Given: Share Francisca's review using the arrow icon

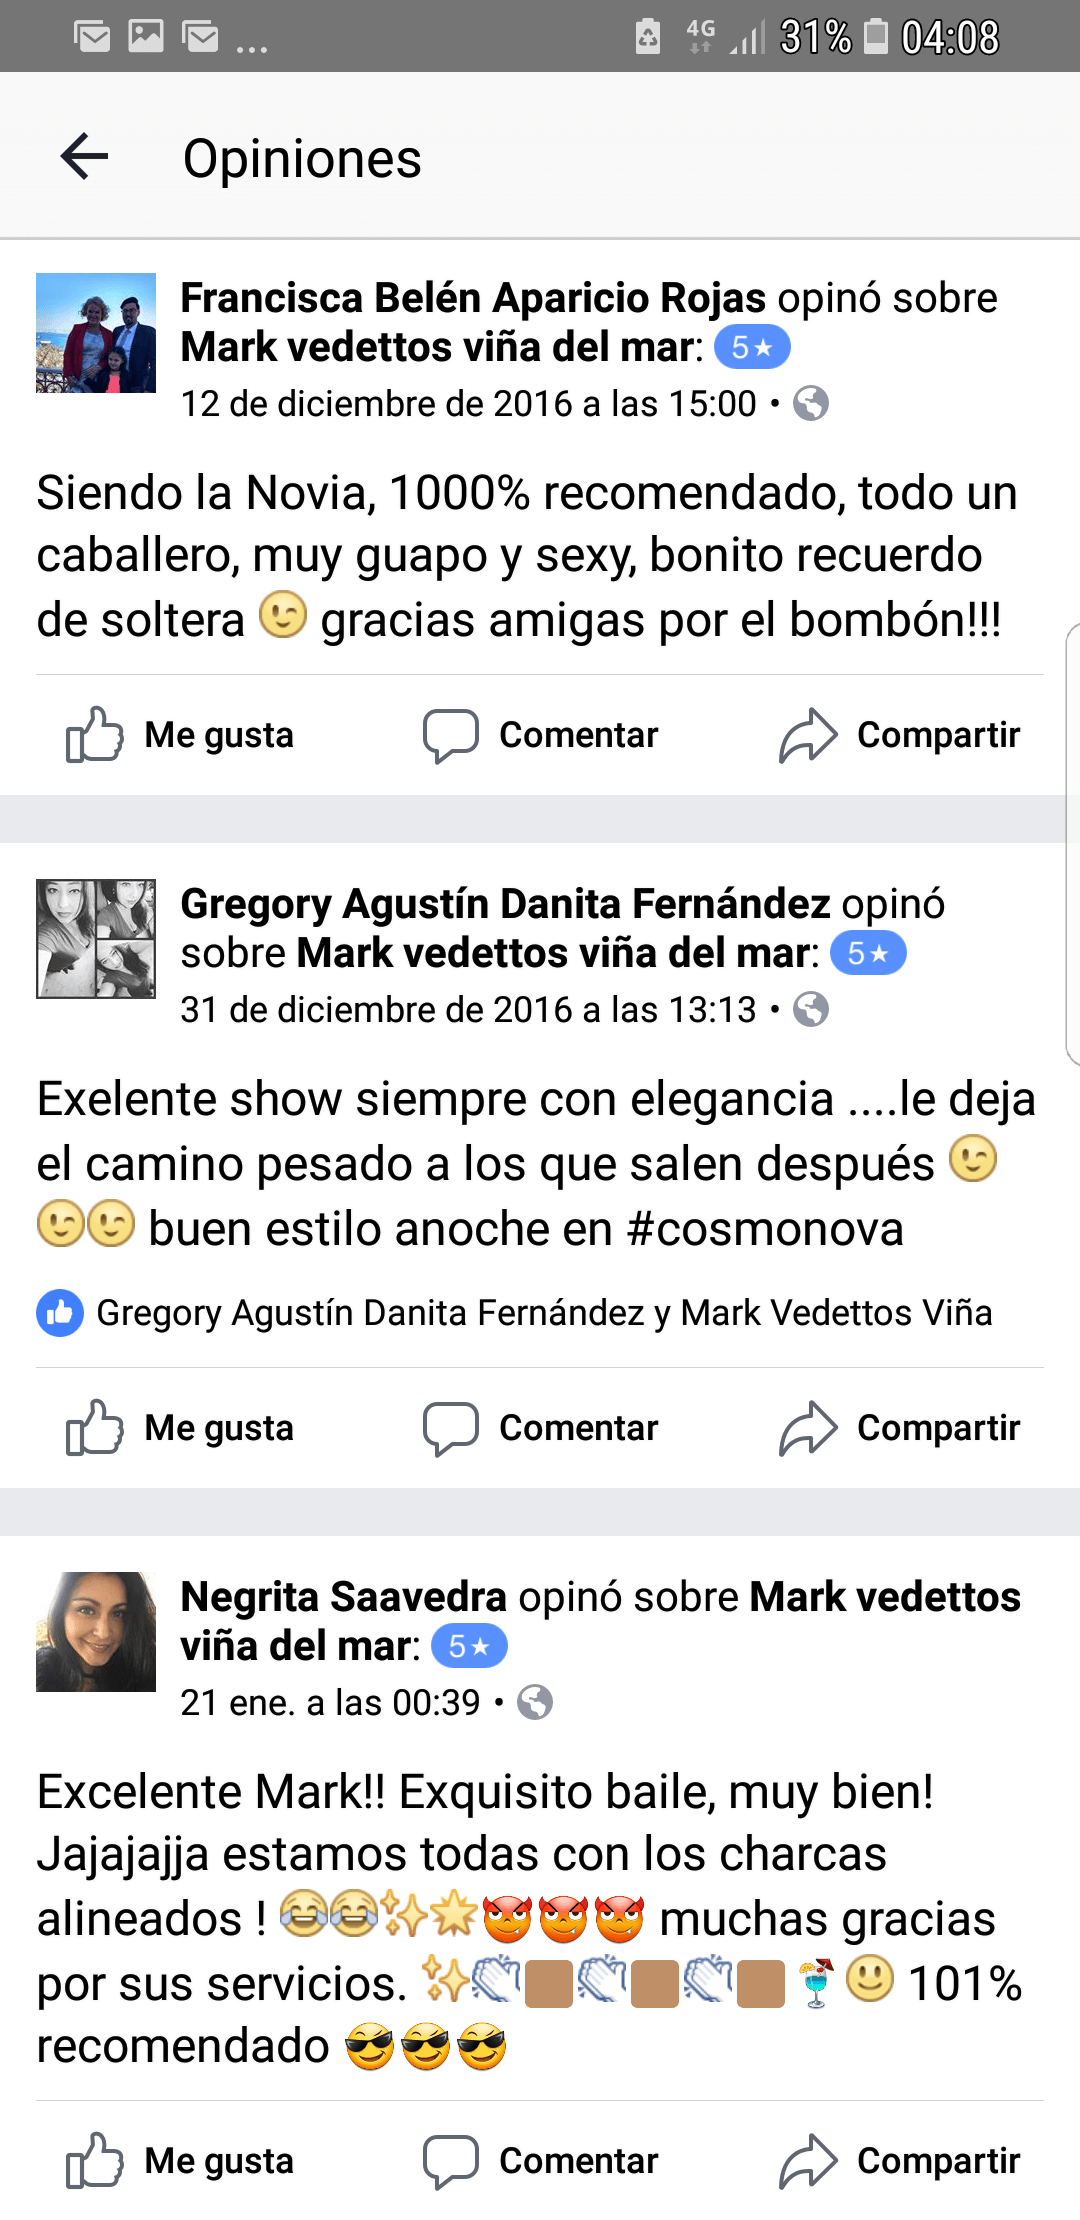Looking at the screenshot, I should (x=807, y=735).
